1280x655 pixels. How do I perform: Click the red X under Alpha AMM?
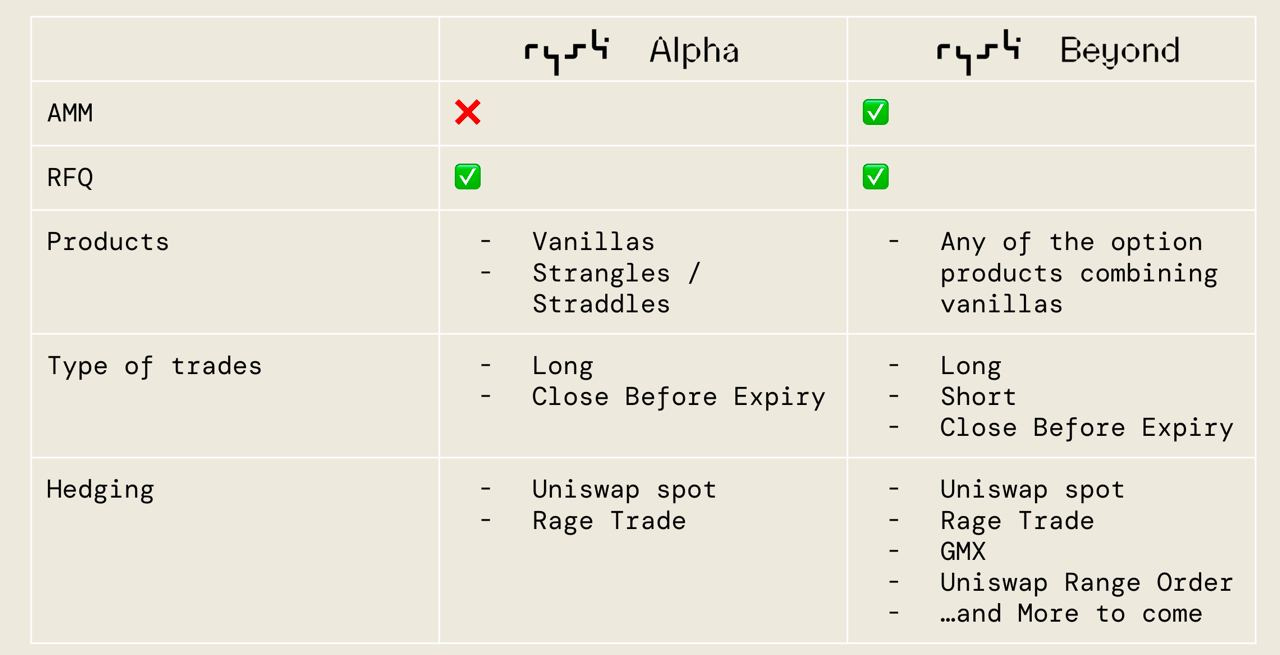coord(467,113)
